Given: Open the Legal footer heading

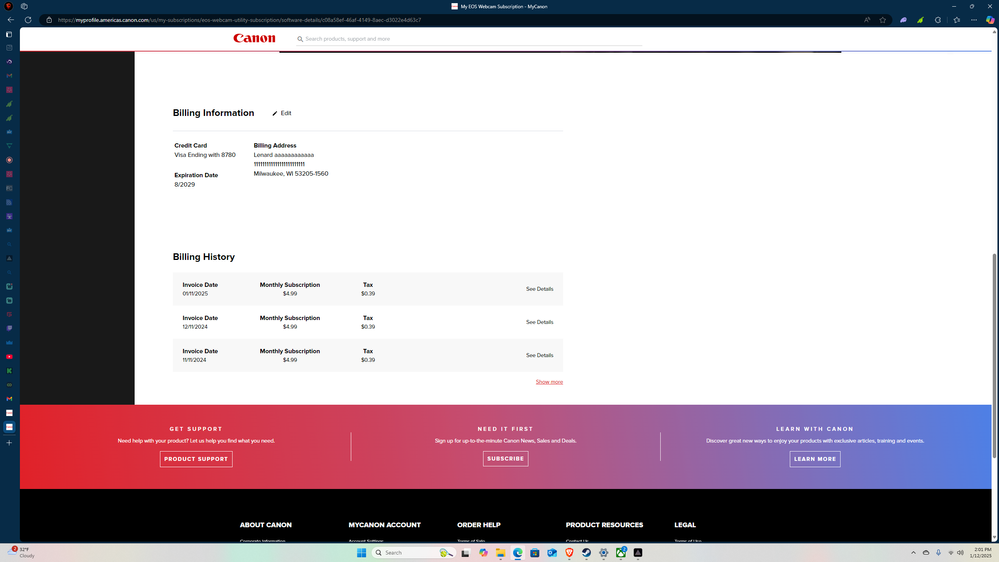Looking at the screenshot, I should point(685,525).
